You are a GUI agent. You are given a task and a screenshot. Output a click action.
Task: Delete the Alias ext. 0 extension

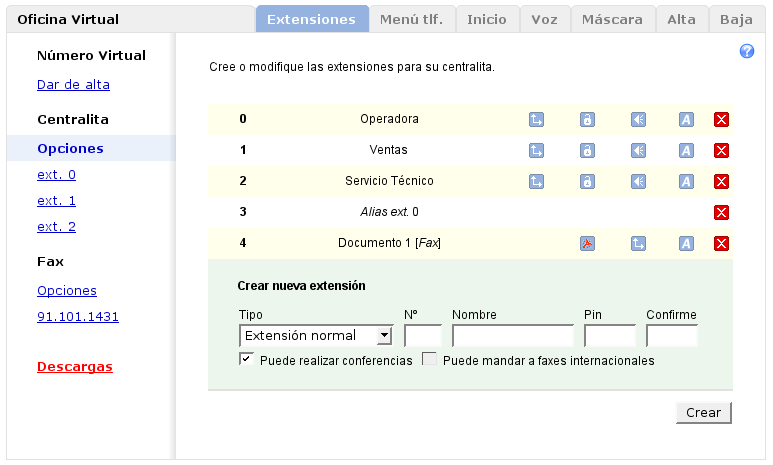[x=721, y=212]
